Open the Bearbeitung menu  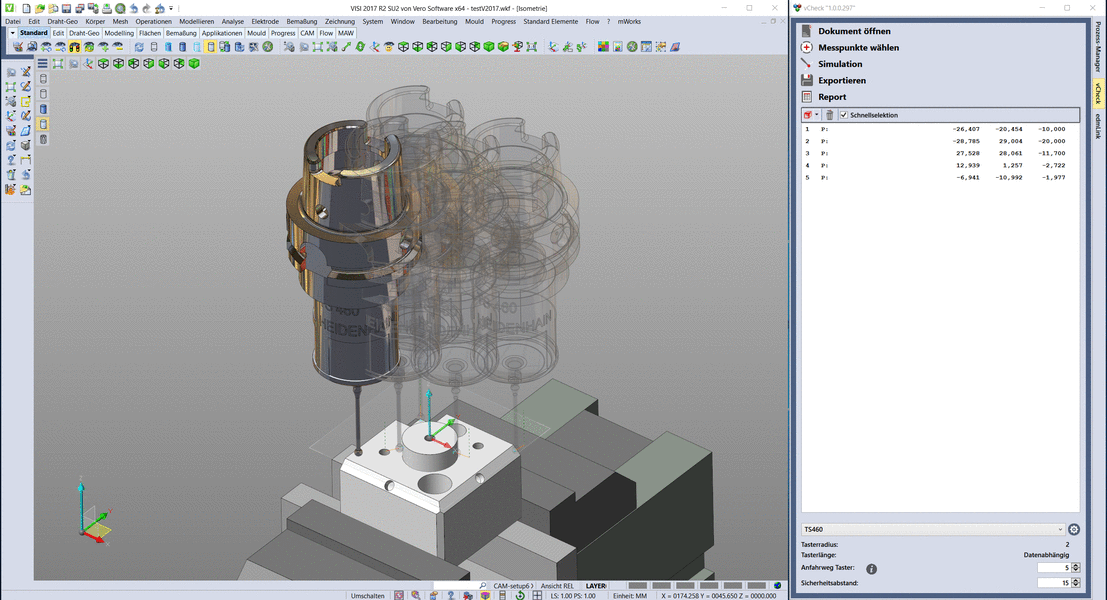point(440,22)
